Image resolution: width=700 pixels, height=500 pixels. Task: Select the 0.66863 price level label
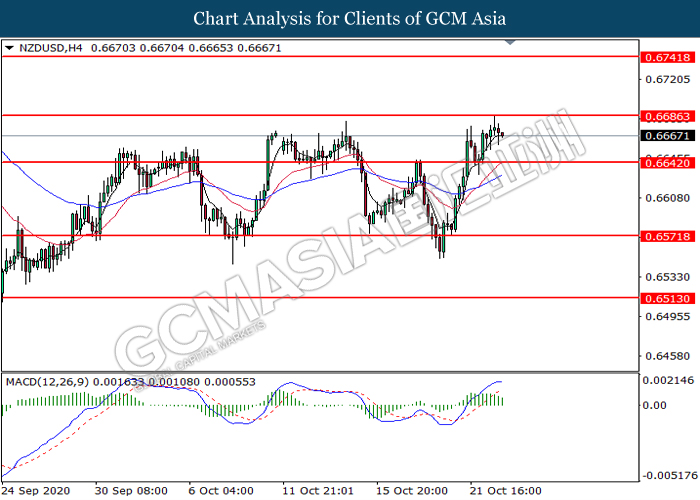pyautogui.click(x=667, y=116)
